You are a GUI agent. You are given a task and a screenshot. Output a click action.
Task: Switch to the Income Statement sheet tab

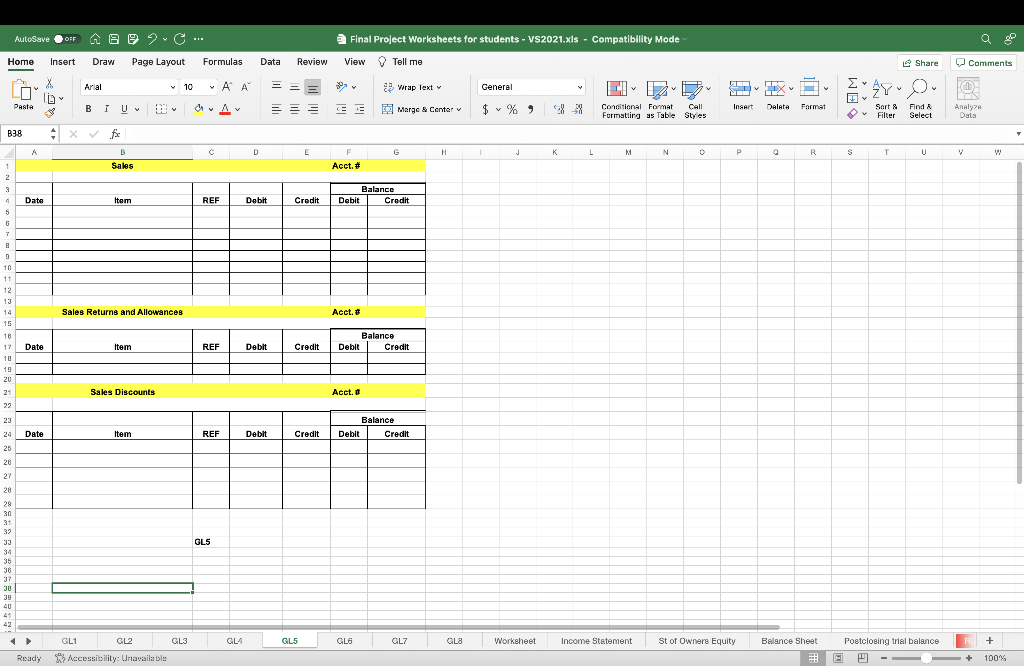point(596,641)
